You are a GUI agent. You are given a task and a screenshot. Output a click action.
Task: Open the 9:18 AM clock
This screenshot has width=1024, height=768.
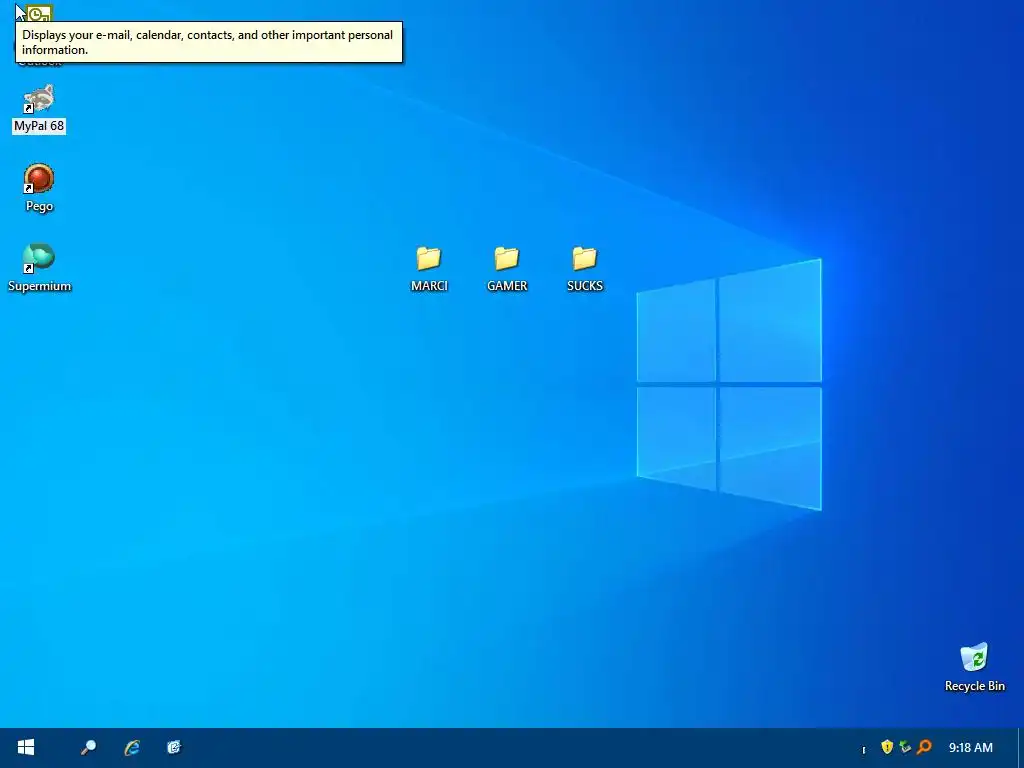(x=970, y=748)
